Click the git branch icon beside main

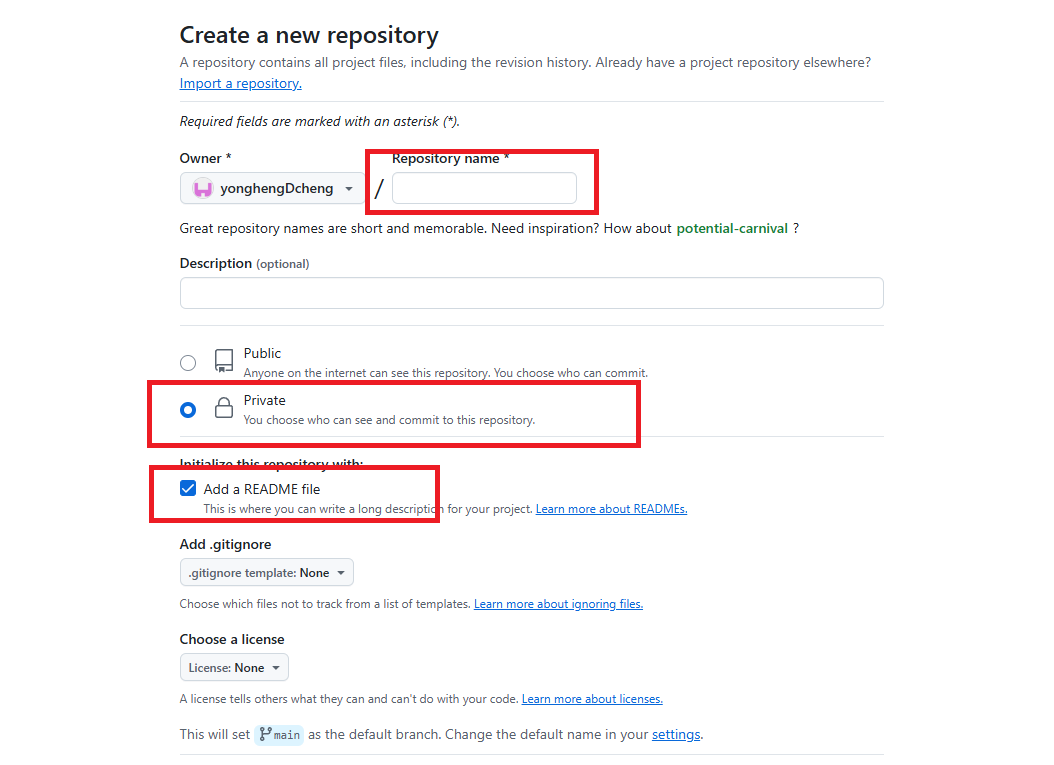[x=266, y=734]
